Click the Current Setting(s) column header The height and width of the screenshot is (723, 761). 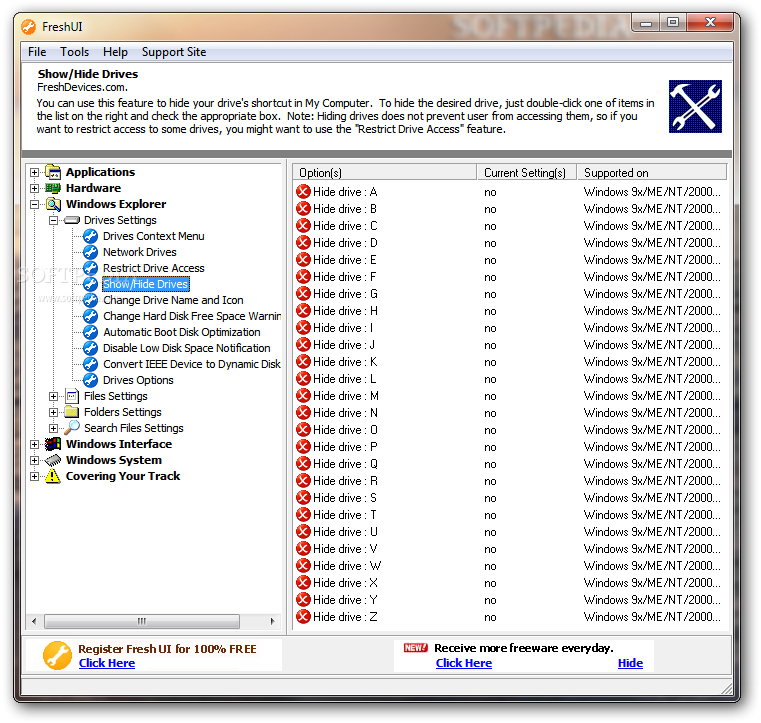pyautogui.click(x=526, y=172)
